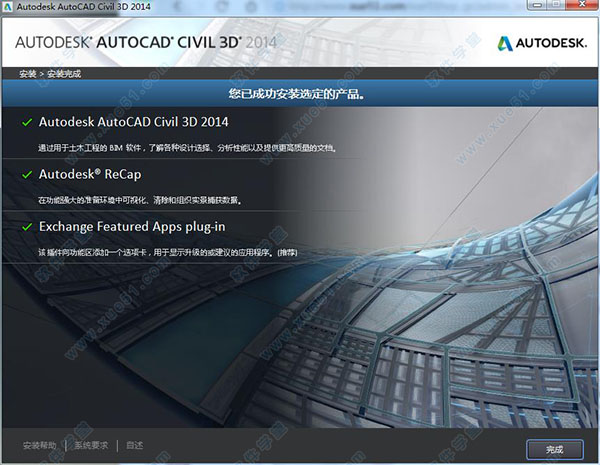Click the checkmark beside Autodesk ReCap
Image resolution: width=600 pixels, height=465 pixels.
[x=26, y=174]
